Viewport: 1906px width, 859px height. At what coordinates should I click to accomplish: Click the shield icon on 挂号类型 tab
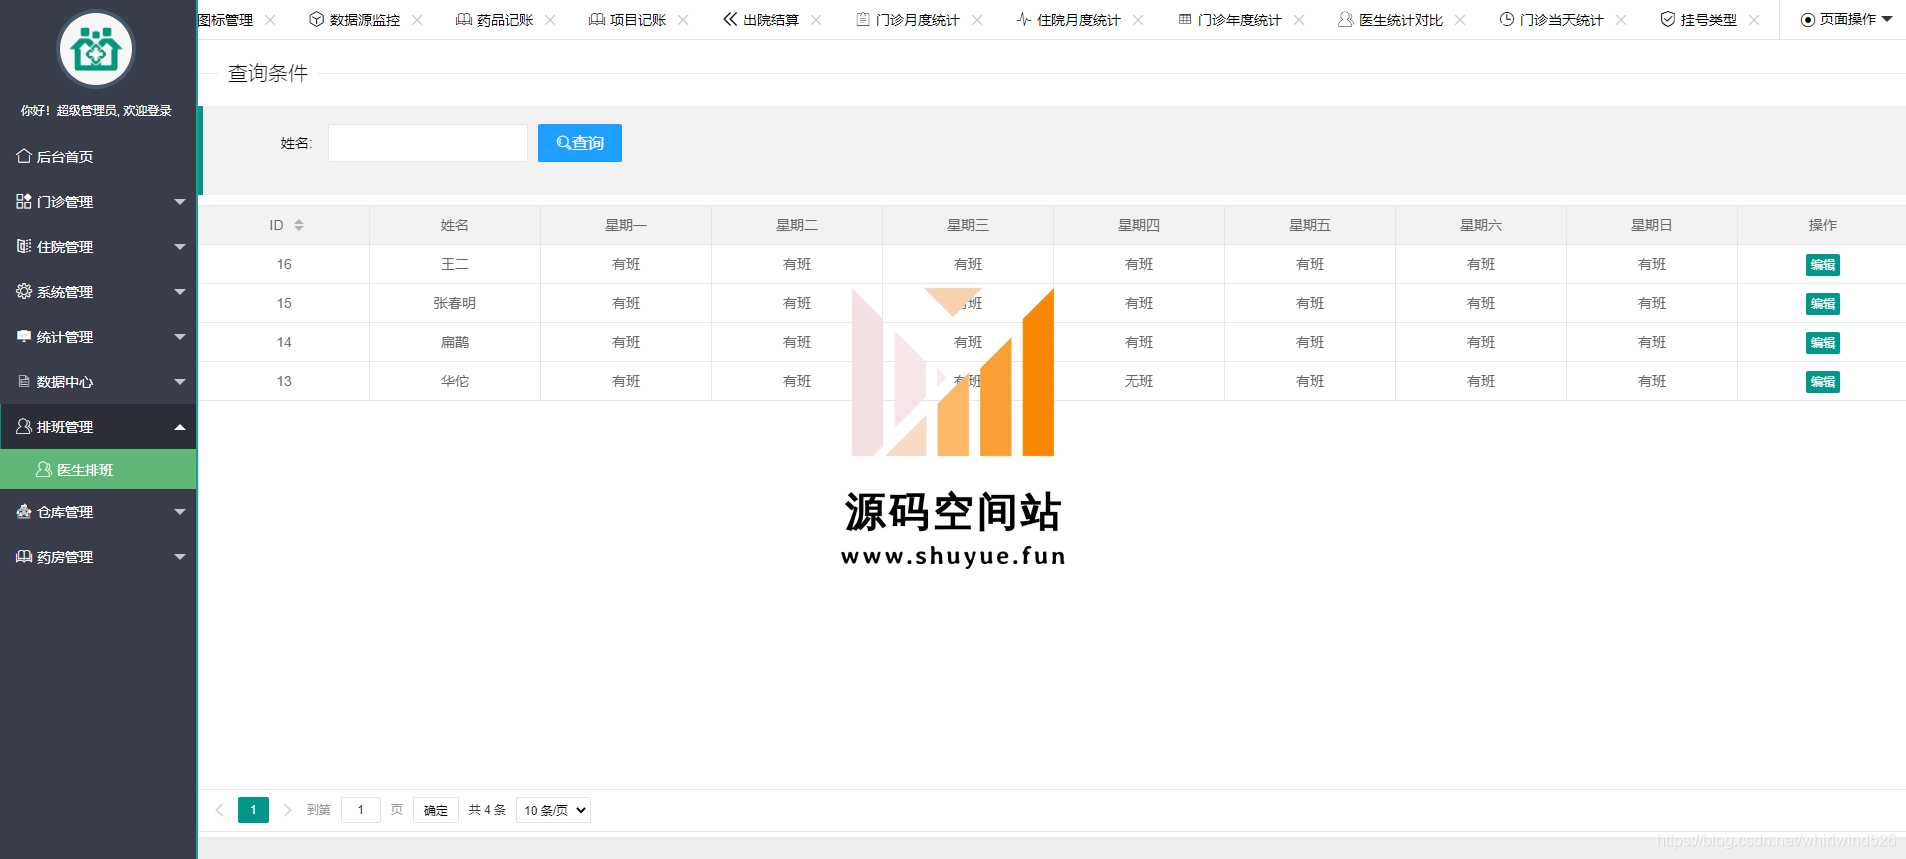tap(1668, 19)
